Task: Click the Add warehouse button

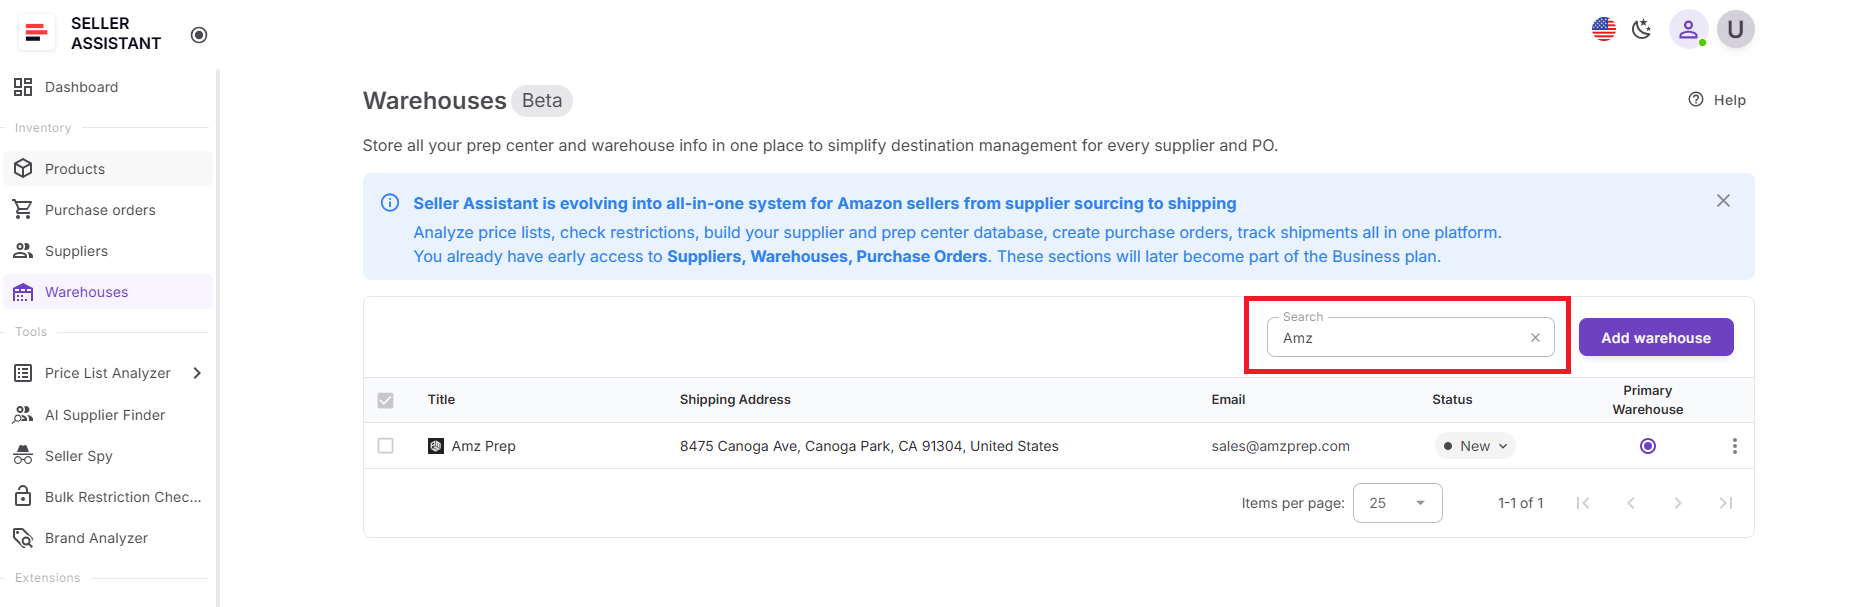Action: [1655, 338]
